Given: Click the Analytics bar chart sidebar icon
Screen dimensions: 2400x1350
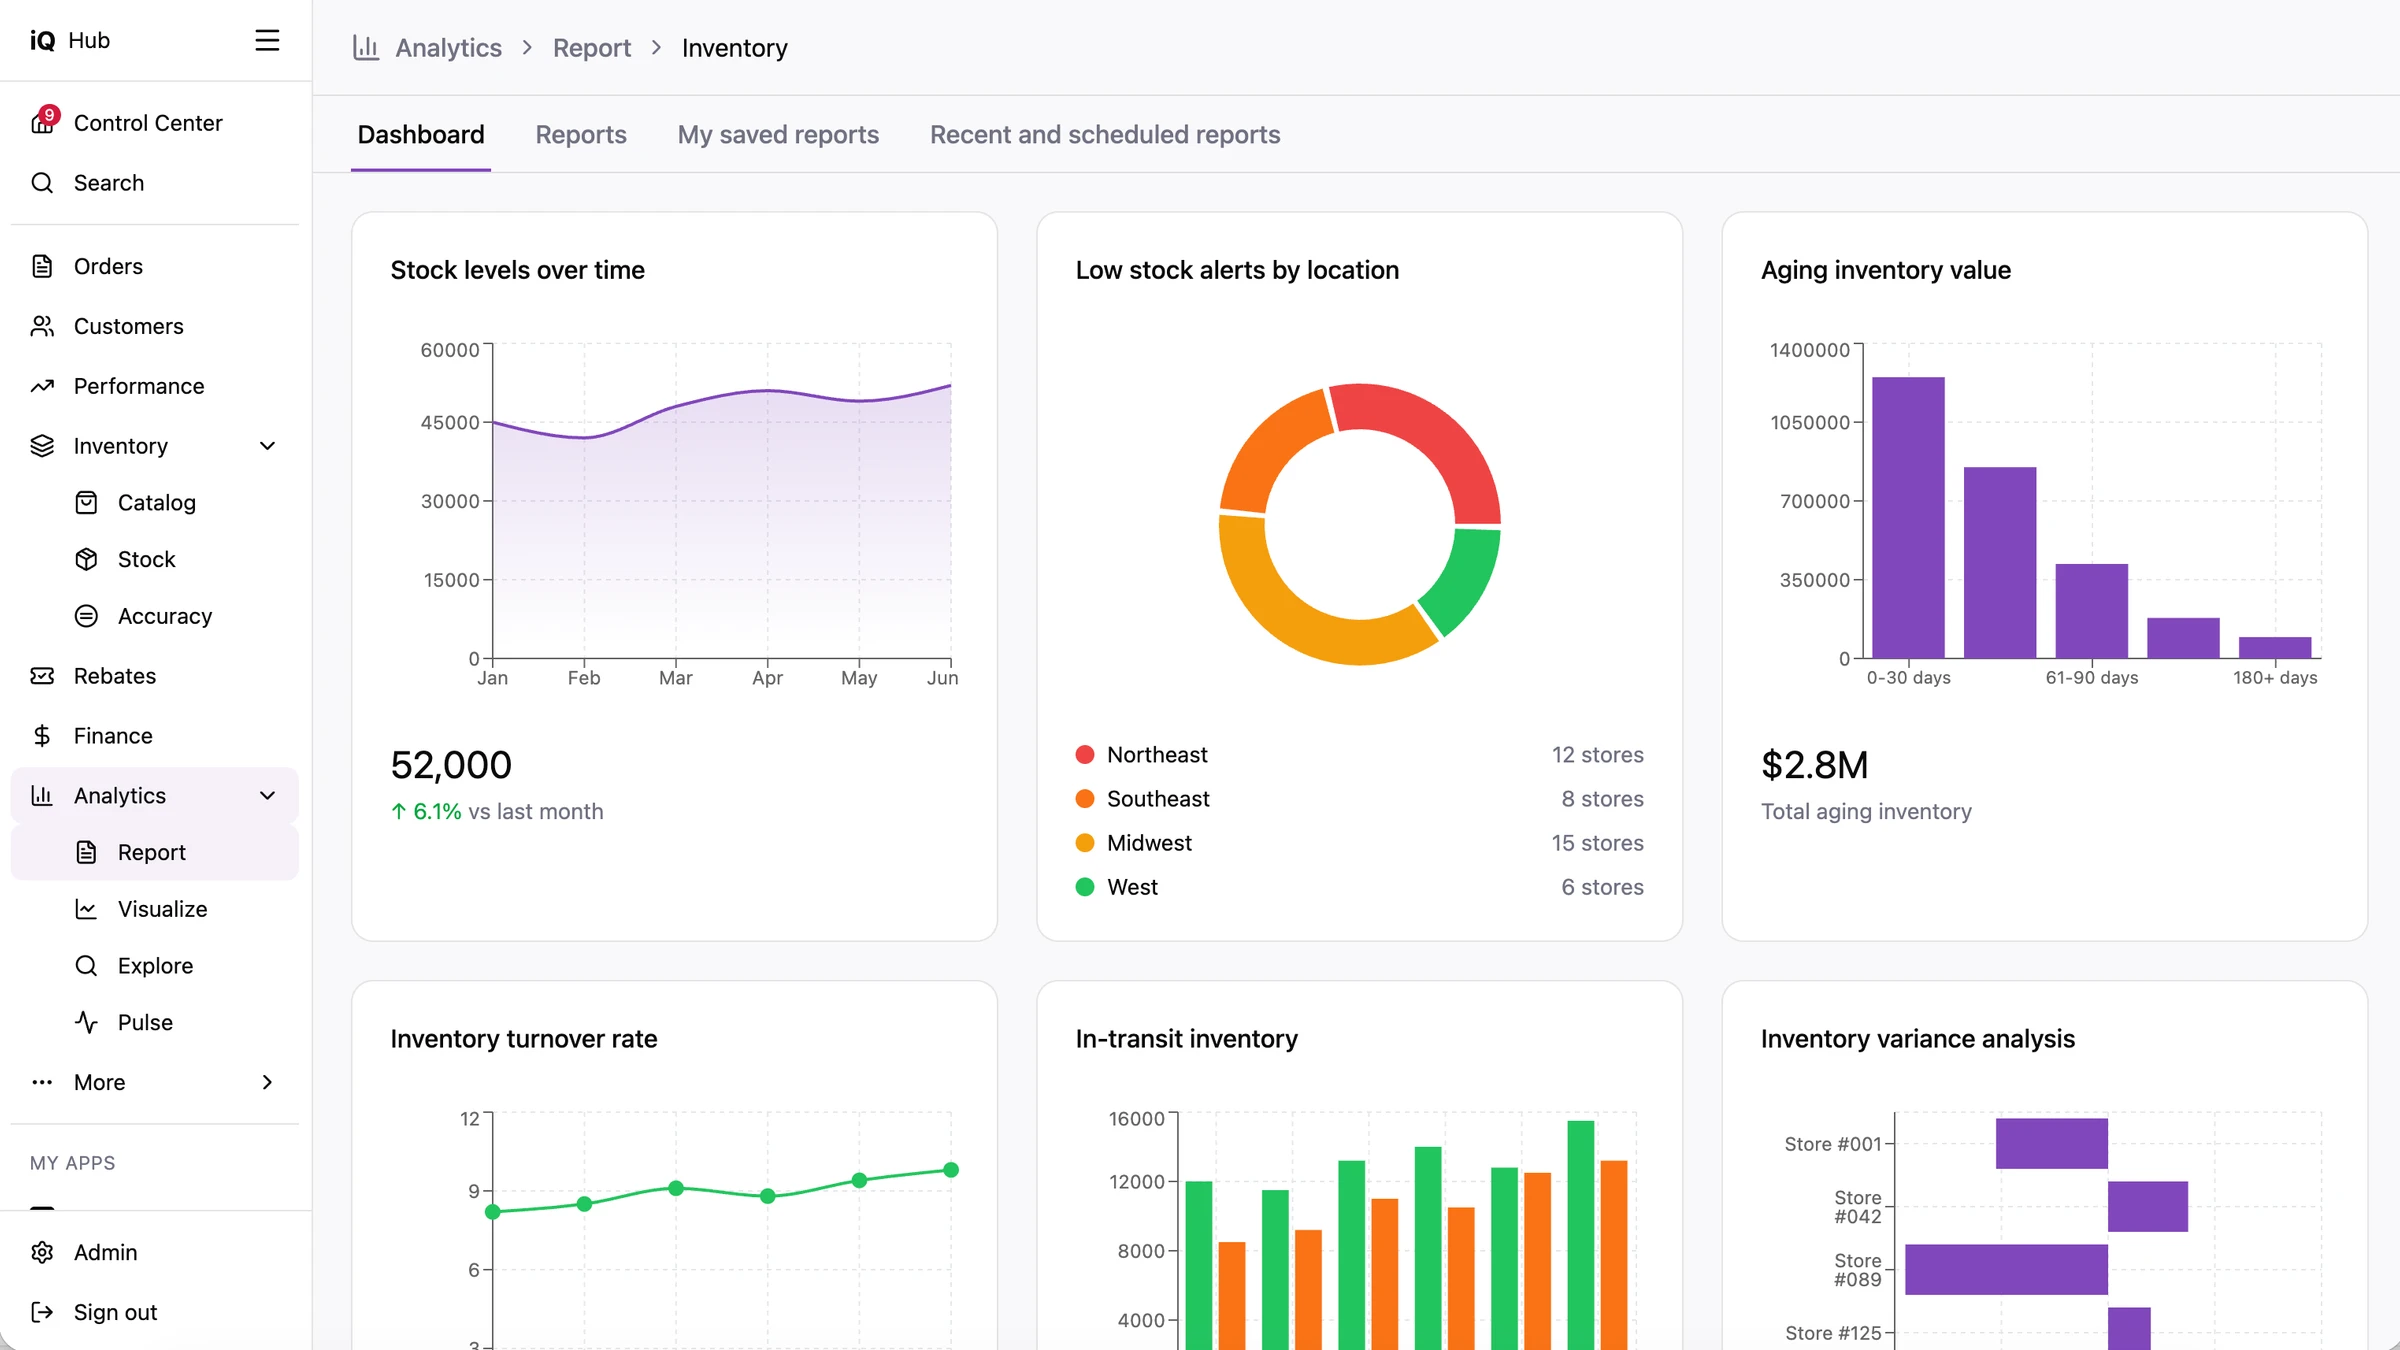Looking at the screenshot, I should pos(42,796).
